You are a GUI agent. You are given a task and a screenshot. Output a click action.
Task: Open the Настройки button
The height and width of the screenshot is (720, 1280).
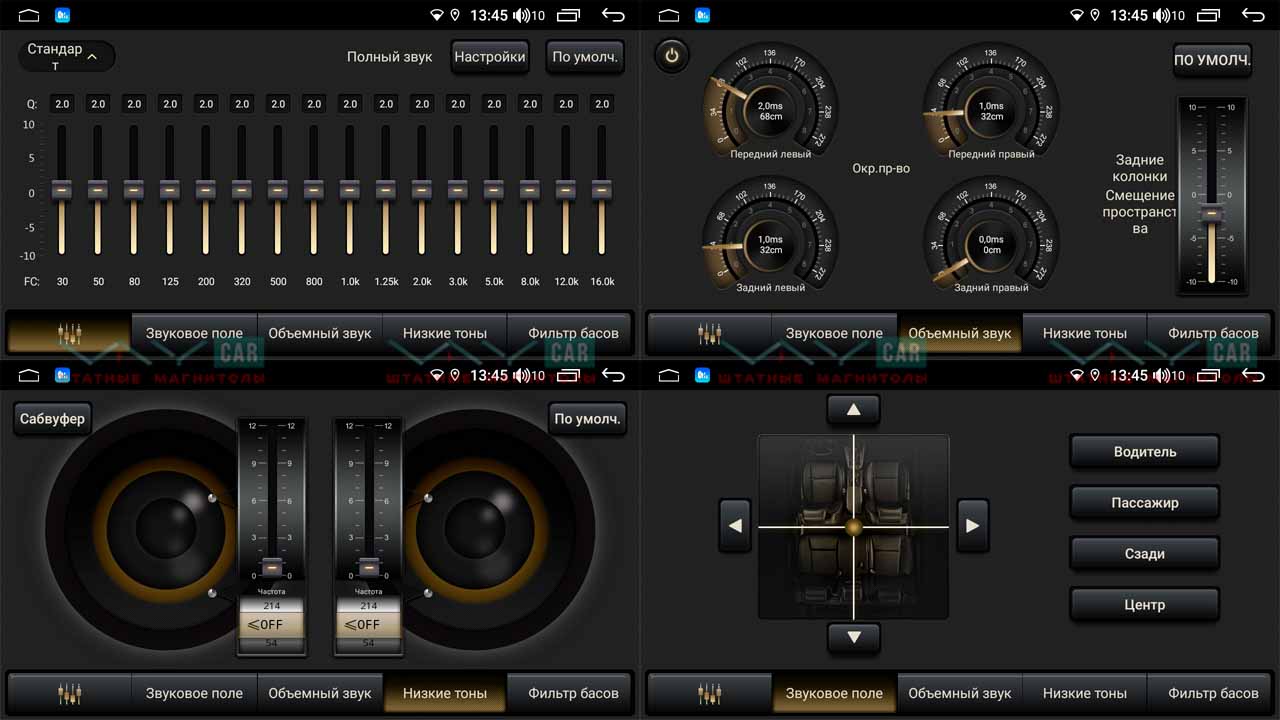point(490,57)
